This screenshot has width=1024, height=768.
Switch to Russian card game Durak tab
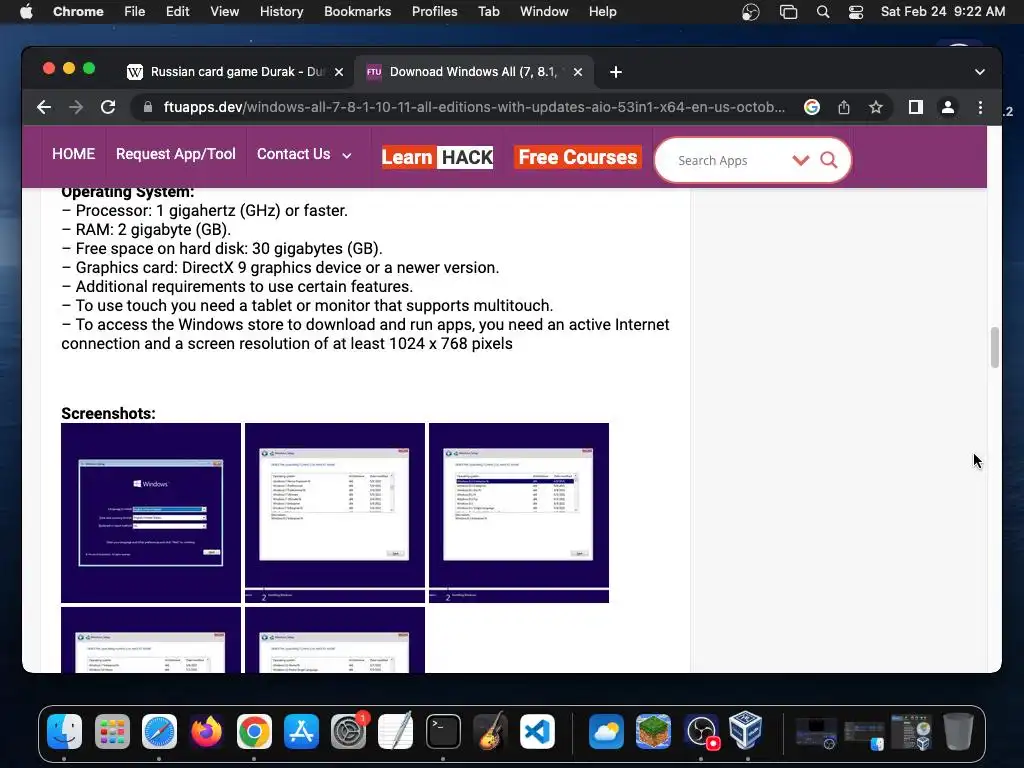[234, 72]
